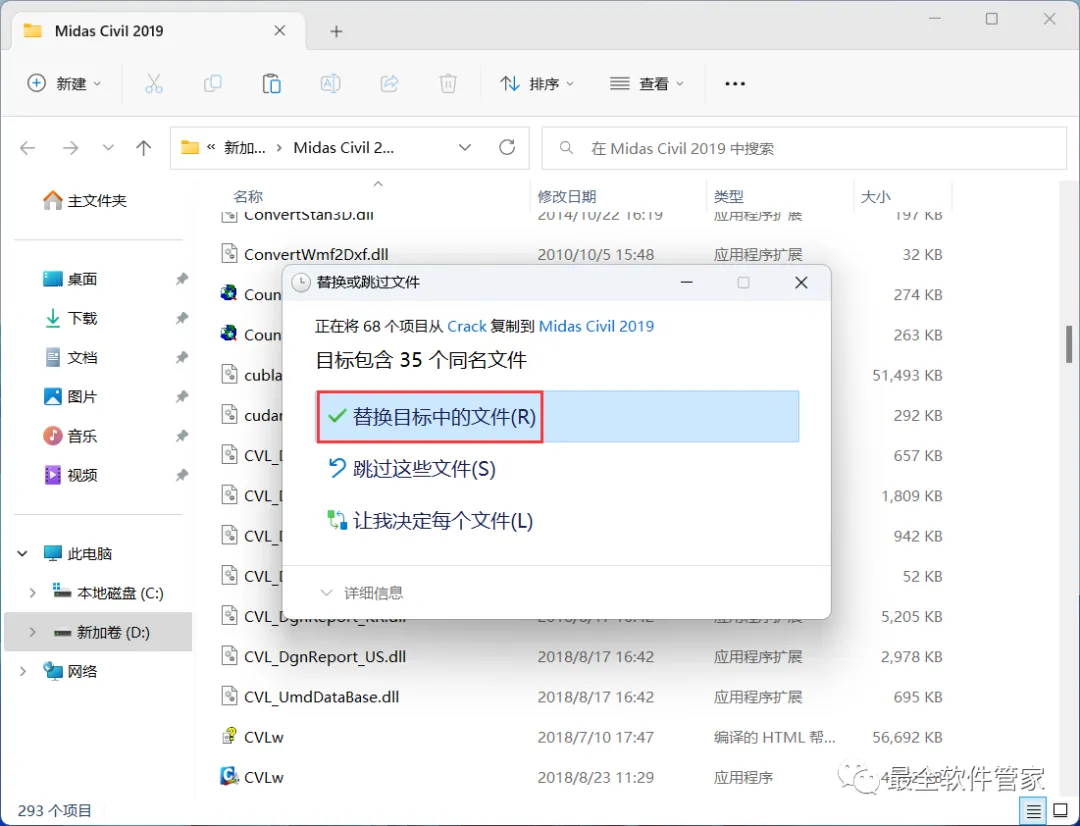Add a new Explorer tab
The image size is (1080, 826).
pos(336,32)
